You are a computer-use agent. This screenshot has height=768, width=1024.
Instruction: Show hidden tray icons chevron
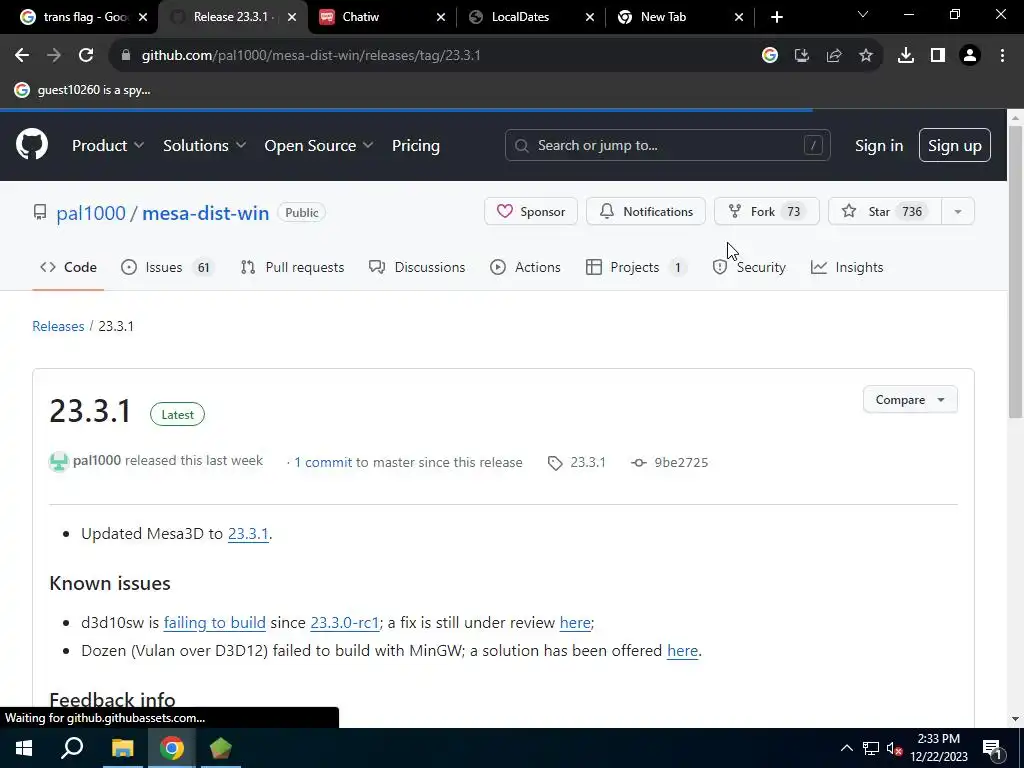pyautogui.click(x=846, y=748)
